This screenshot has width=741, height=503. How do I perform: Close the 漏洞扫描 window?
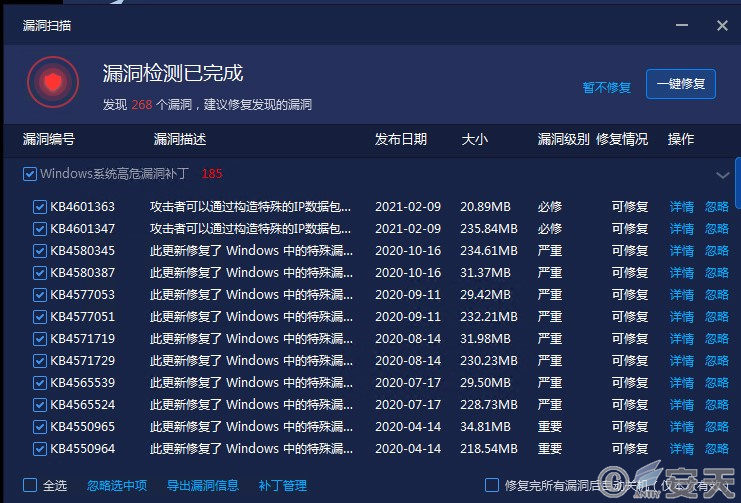point(722,25)
